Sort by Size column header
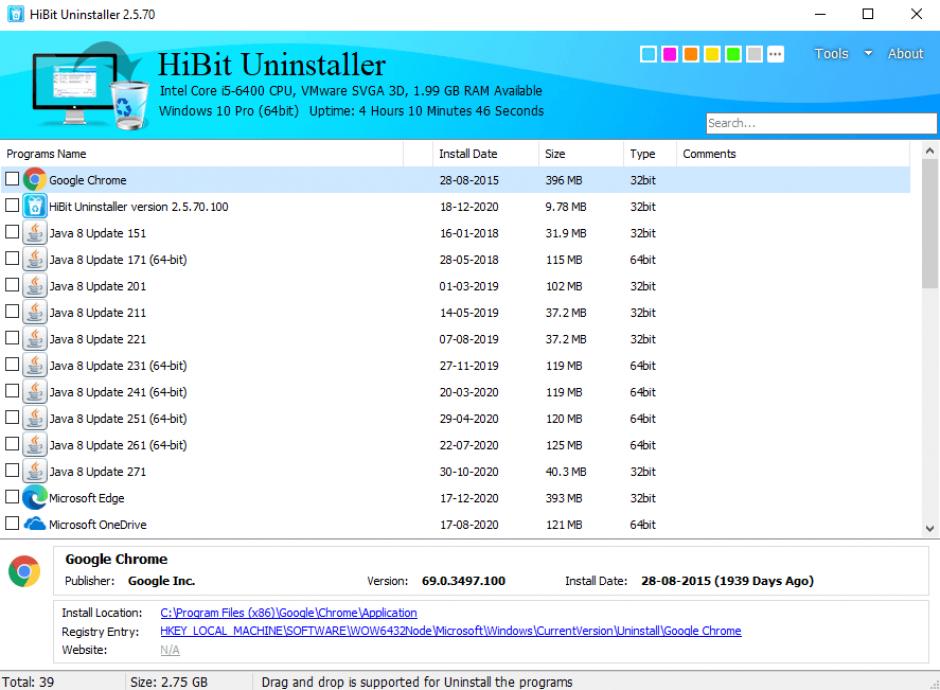Screen dimensions: 940x690 click(581, 154)
